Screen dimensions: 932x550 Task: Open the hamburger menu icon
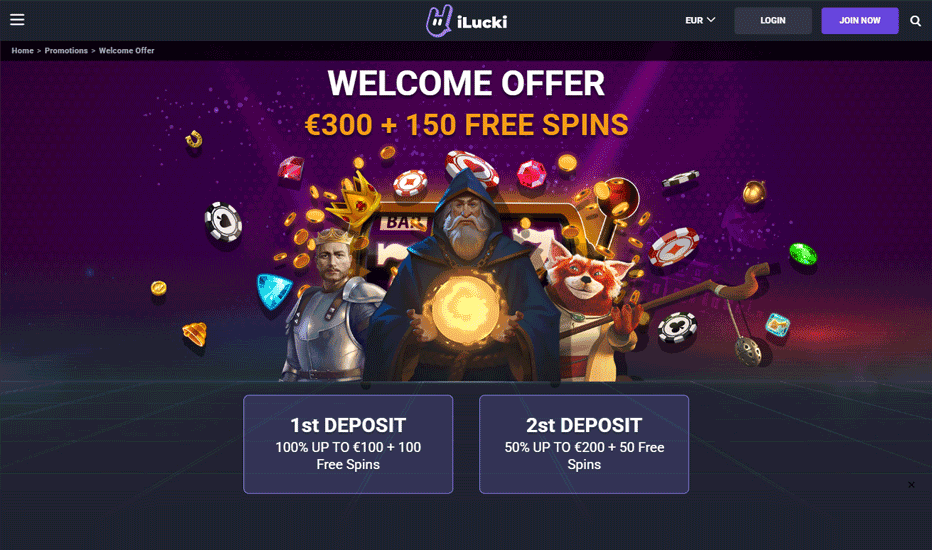pyautogui.click(x=17, y=20)
